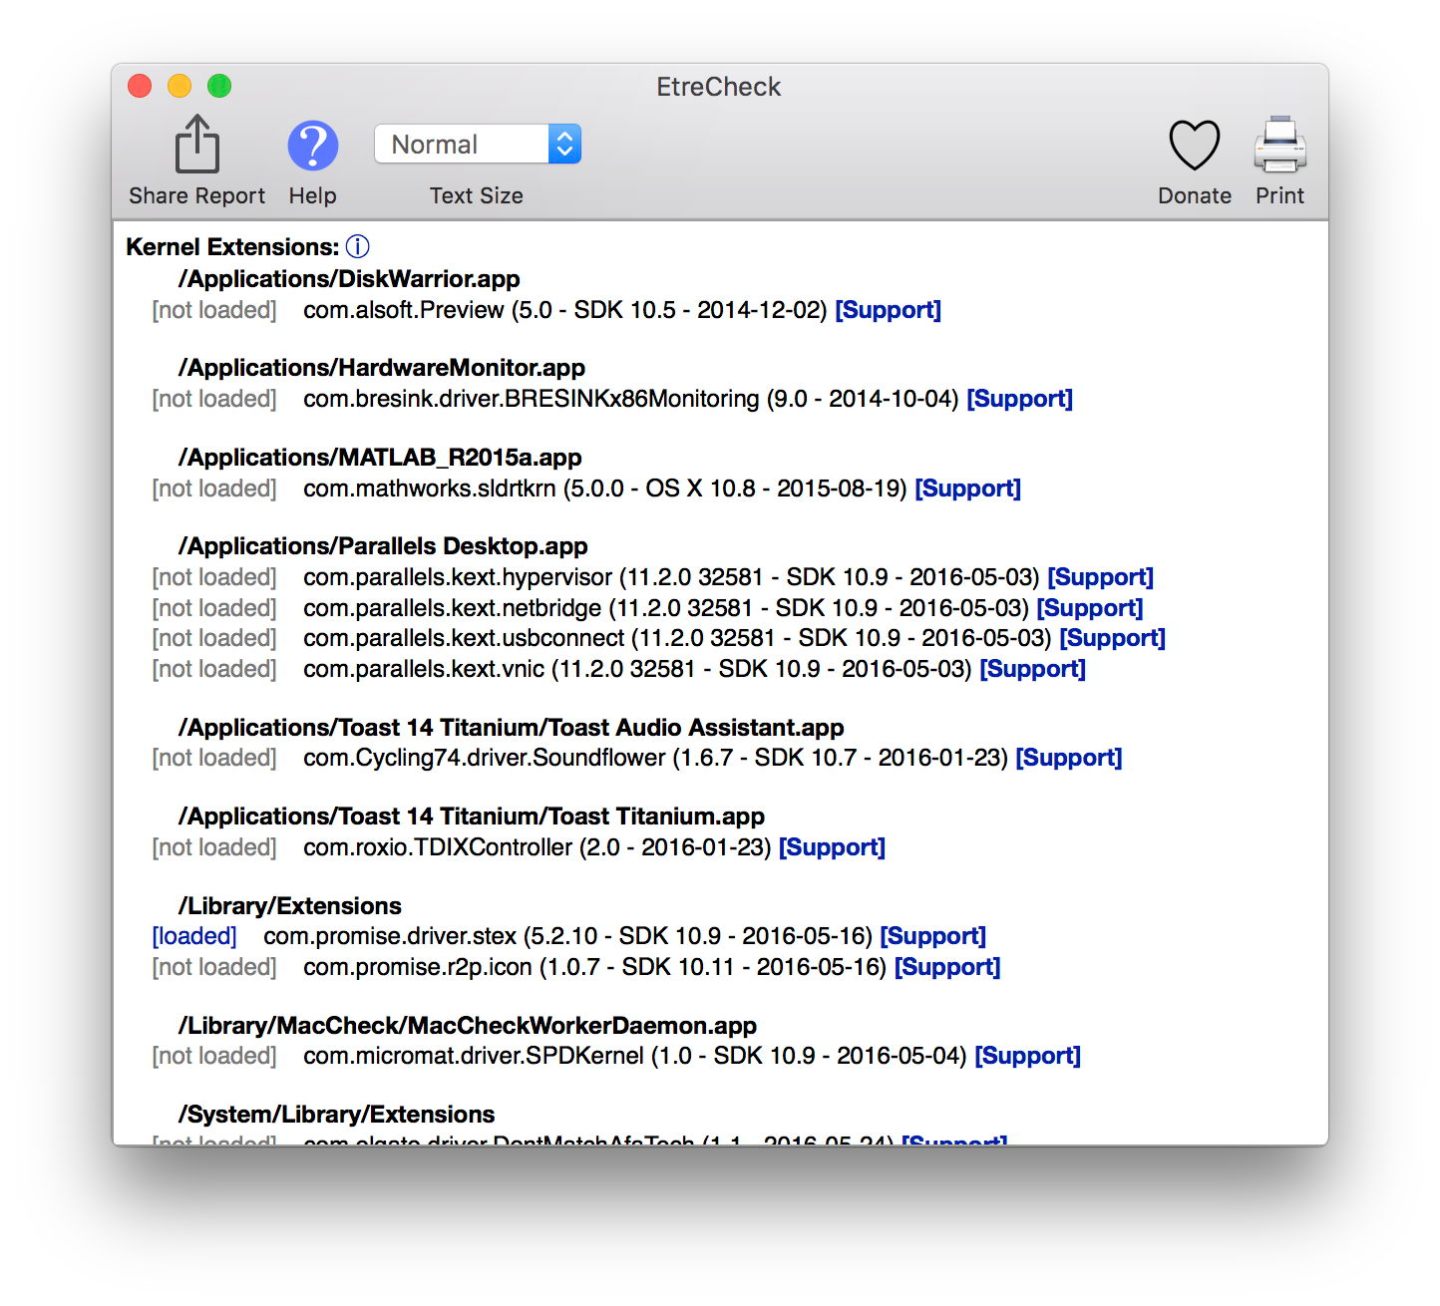Click the com.promise.driver.stex entry text

[x=568, y=936]
